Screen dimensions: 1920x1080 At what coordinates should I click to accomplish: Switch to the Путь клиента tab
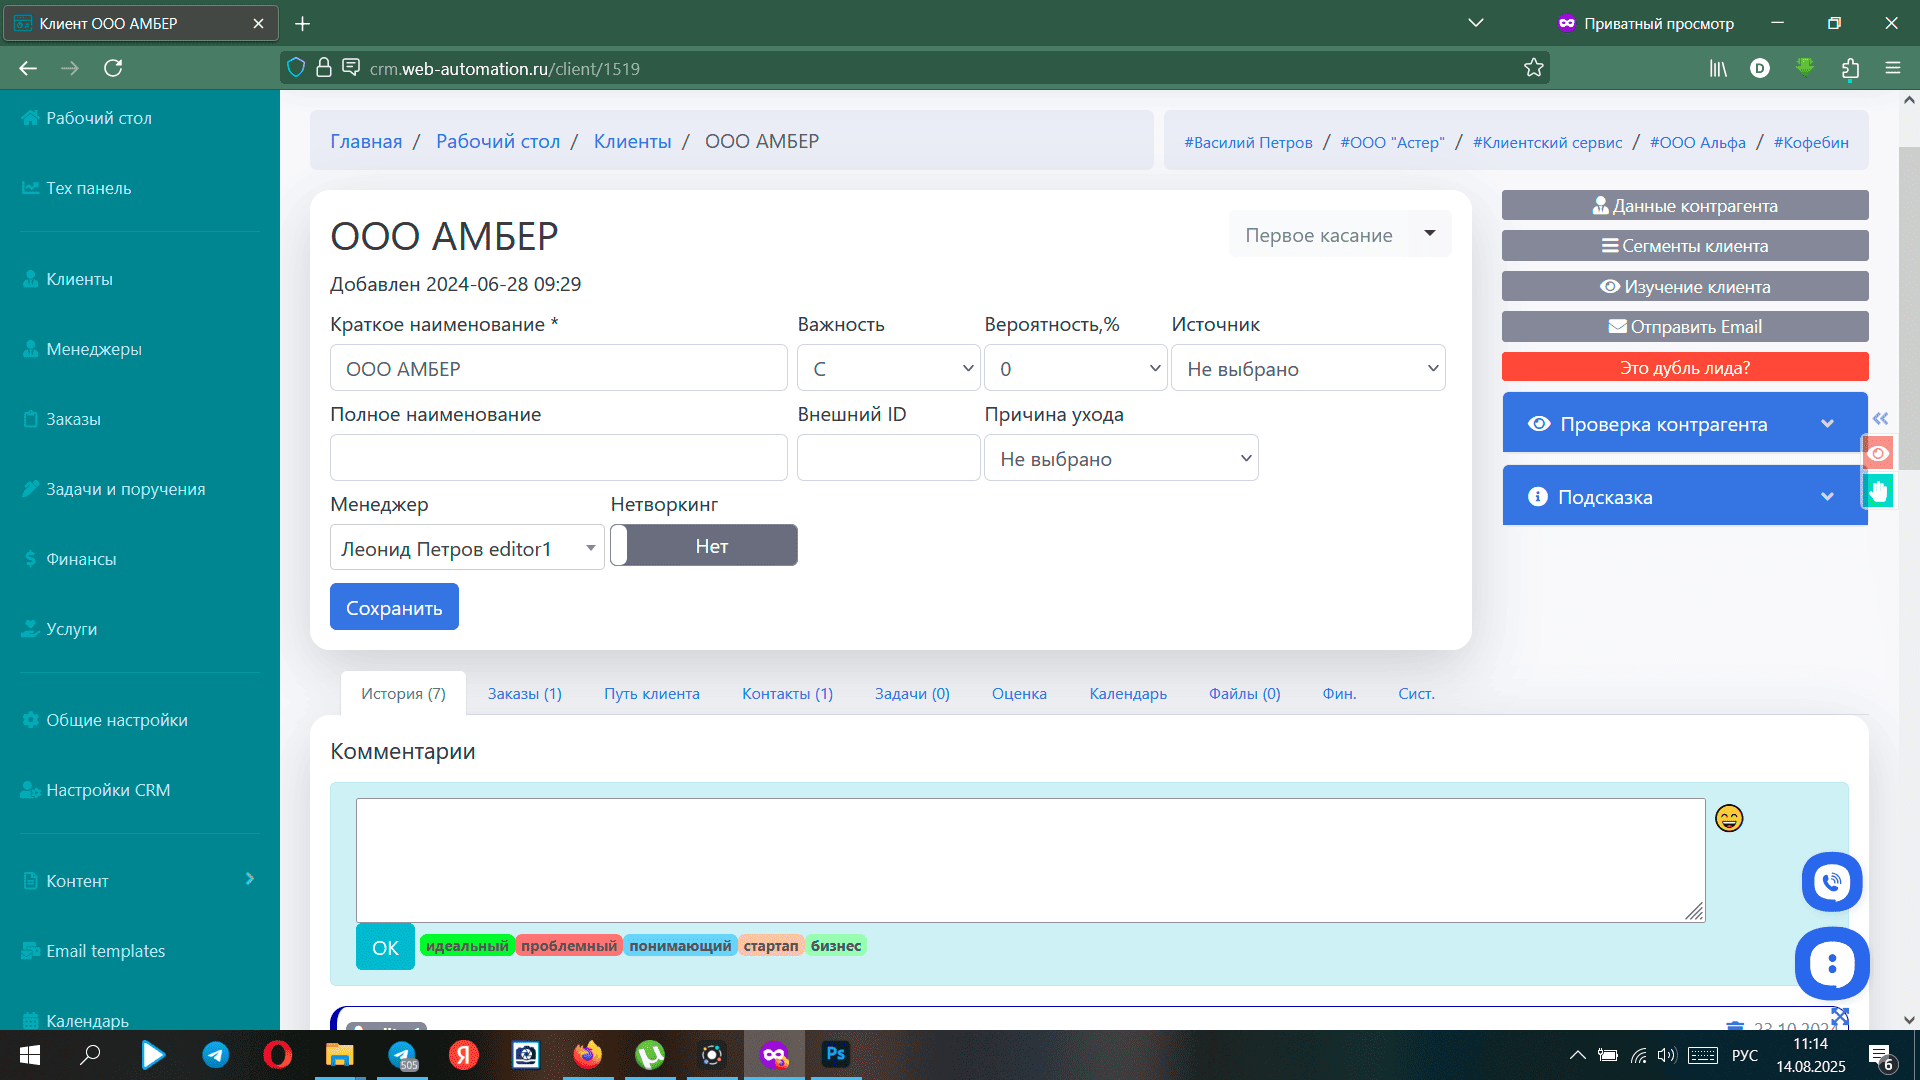[651, 694]
